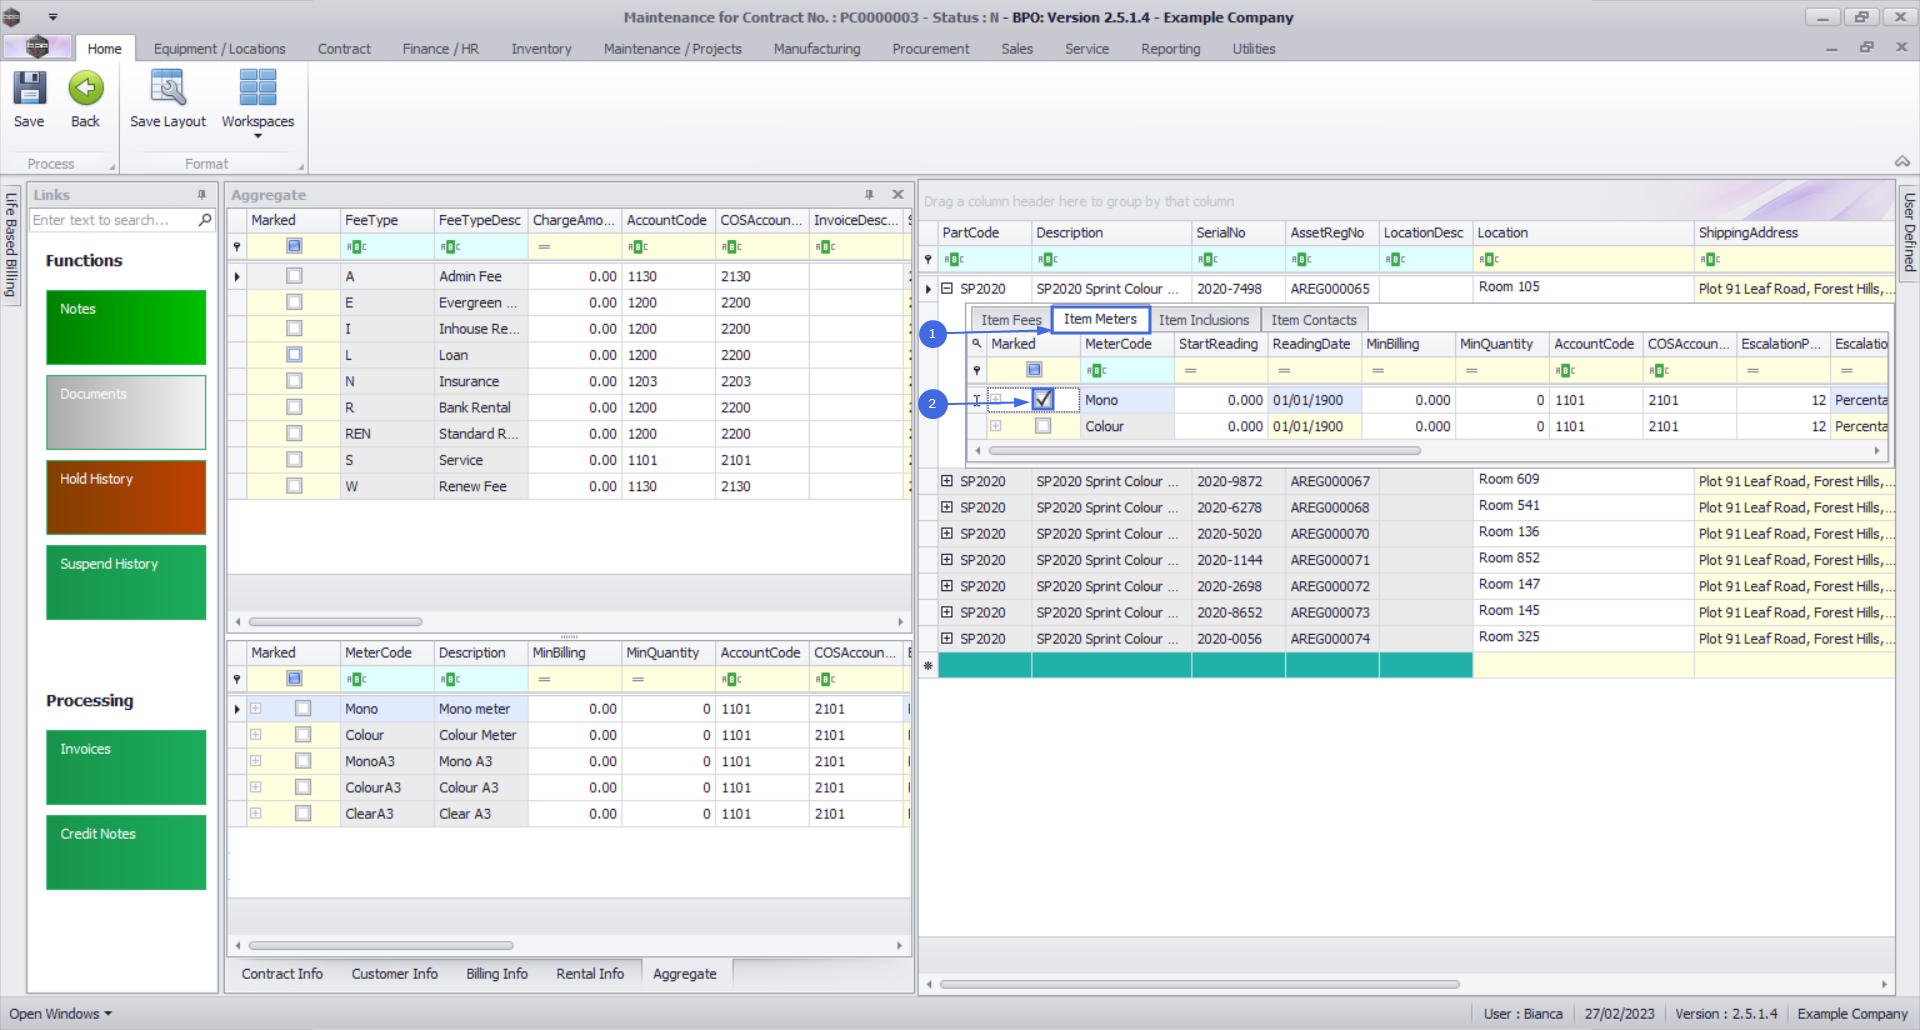Image resolution: width=1920 pixels, height=1030 pixels.
Task: Uncheck the Marked checkbox for Mono meter
Action: 1043,400
